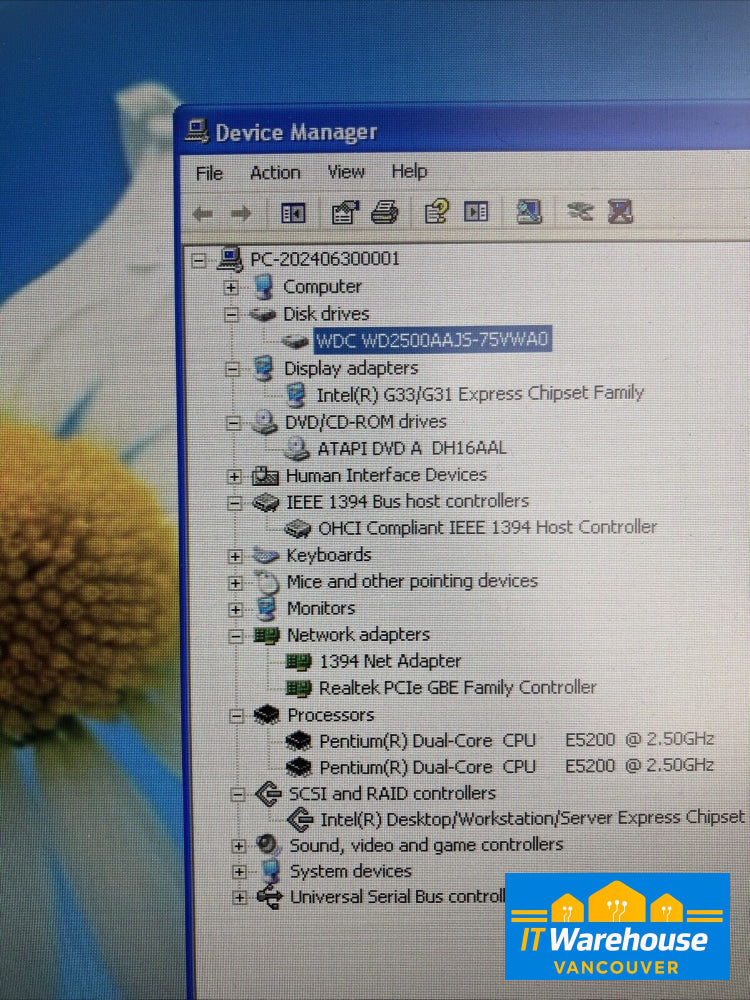This screenshot has width=750, height=1000.
Task: Click the Universal Serial Bus controllers icon
Action: (x=270, y=897)
